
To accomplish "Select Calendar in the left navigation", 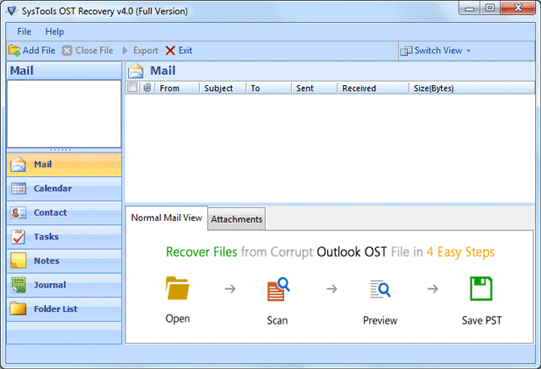I will click(x=64, y=188).
